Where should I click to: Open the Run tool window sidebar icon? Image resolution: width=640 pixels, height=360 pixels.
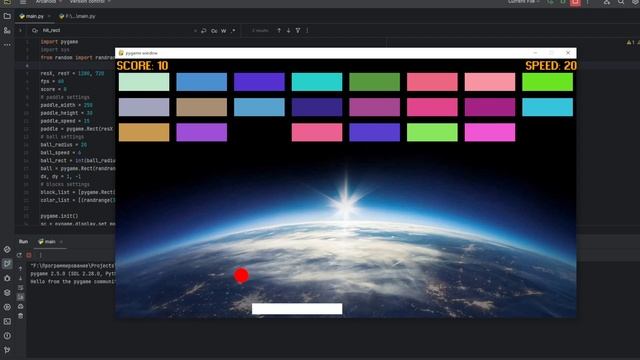(7, 264)
